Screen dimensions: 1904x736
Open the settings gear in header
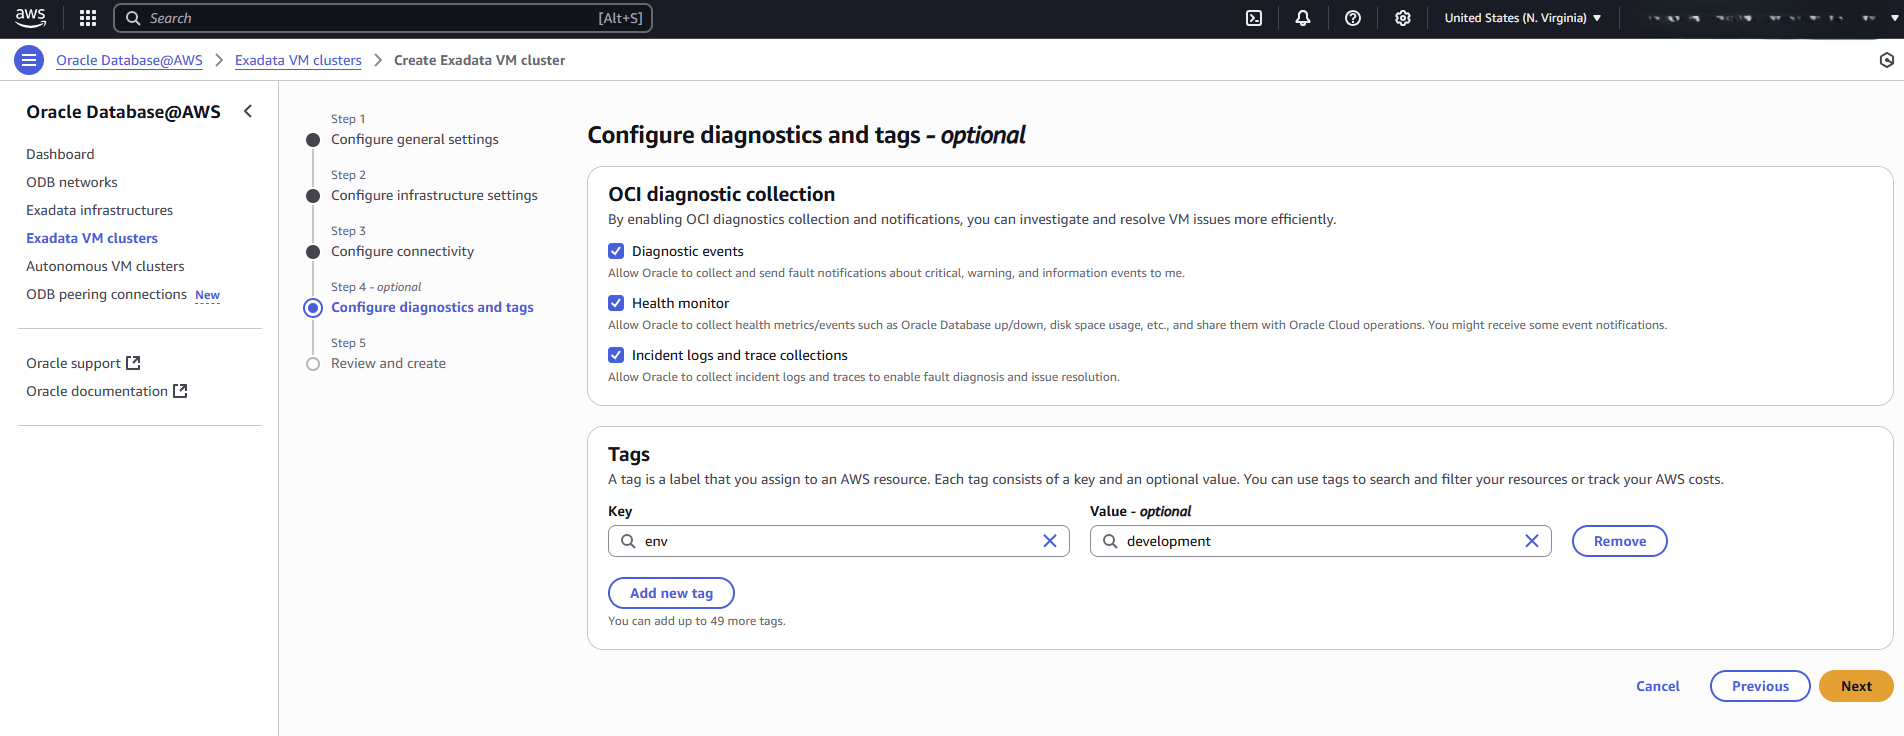pyautogui.click(x=1402, y=18)
